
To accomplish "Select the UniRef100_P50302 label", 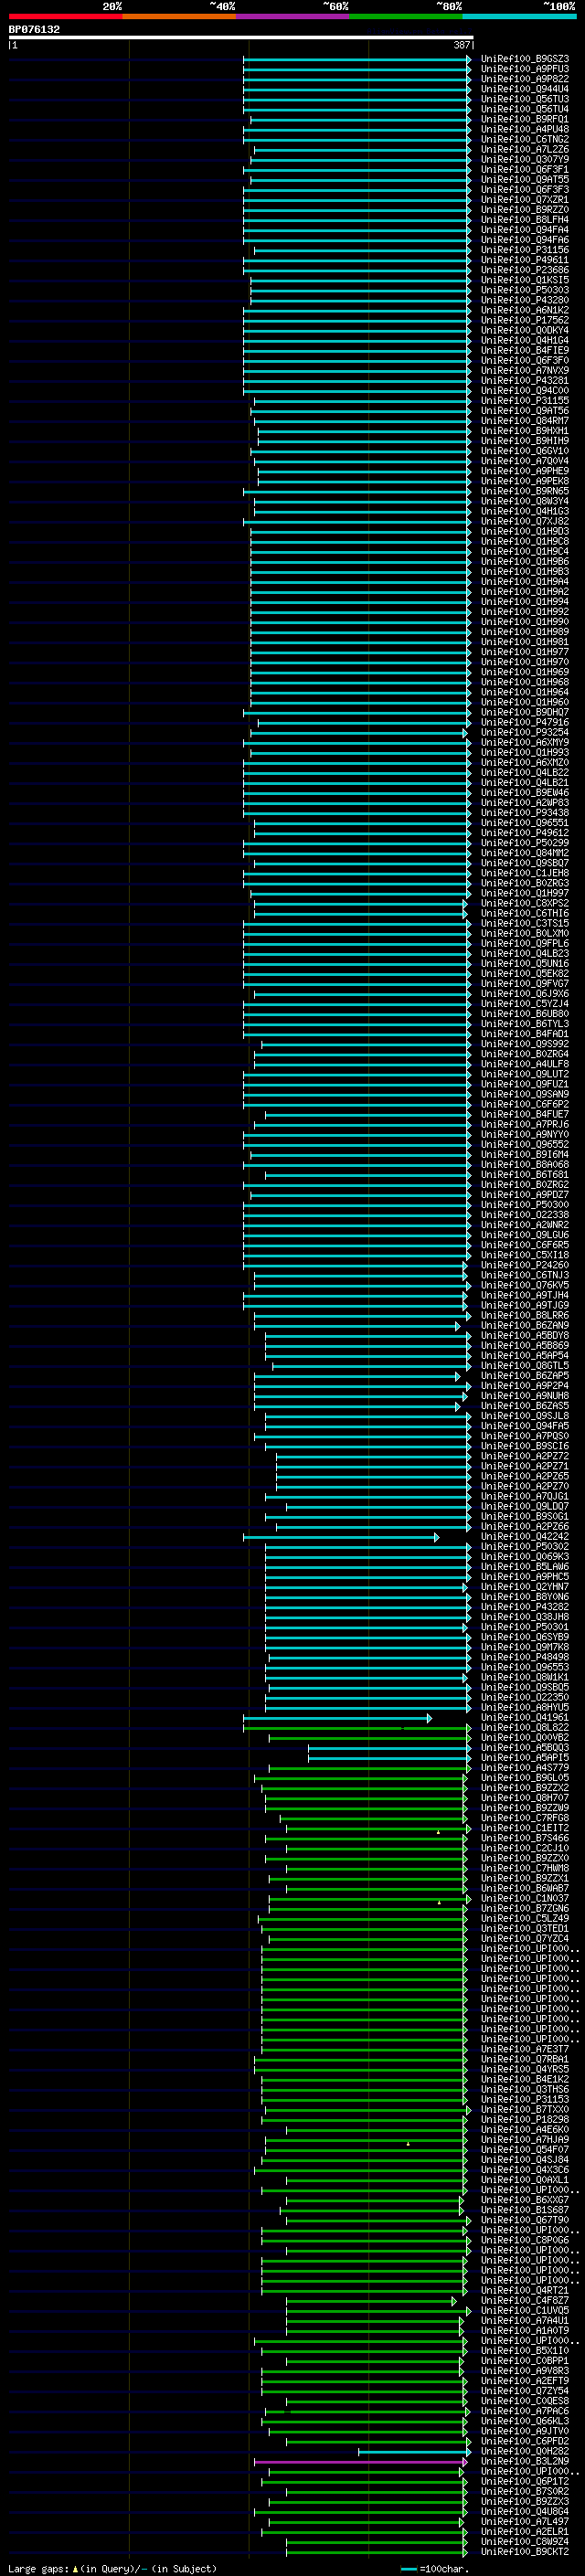I will tap(525, 1546).
